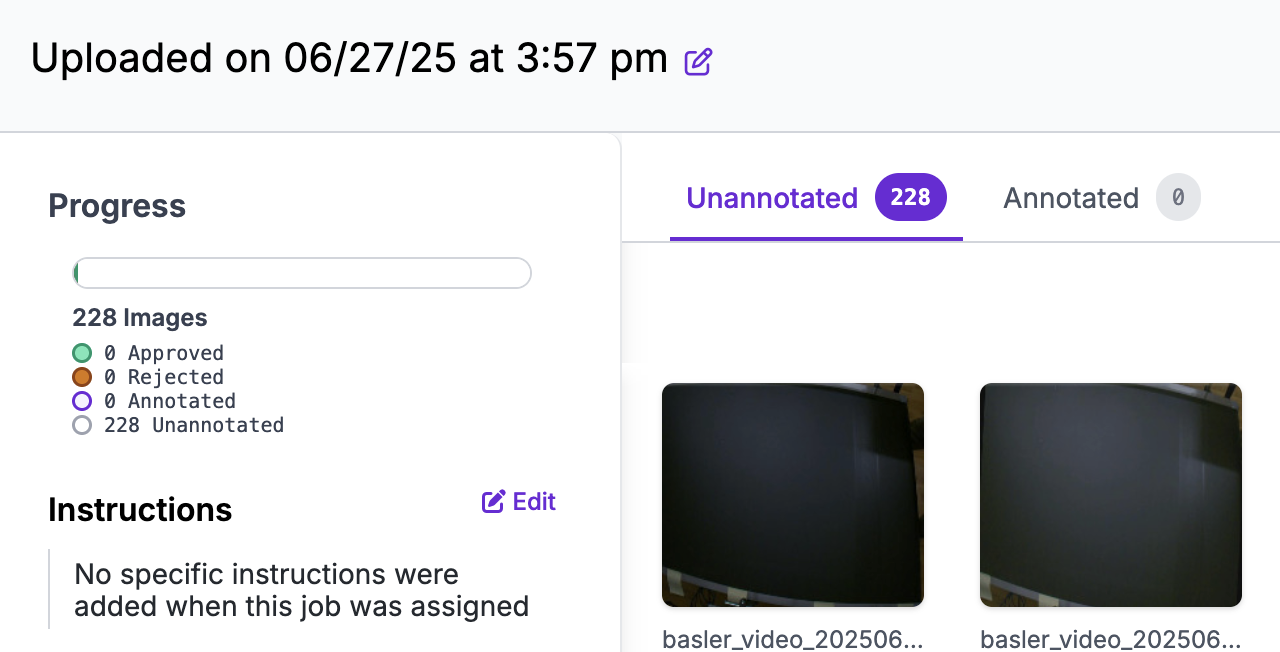Open the second basler_video image thumbnail
Viewport: 1280px width, 652px height.
pos(1111,495)
